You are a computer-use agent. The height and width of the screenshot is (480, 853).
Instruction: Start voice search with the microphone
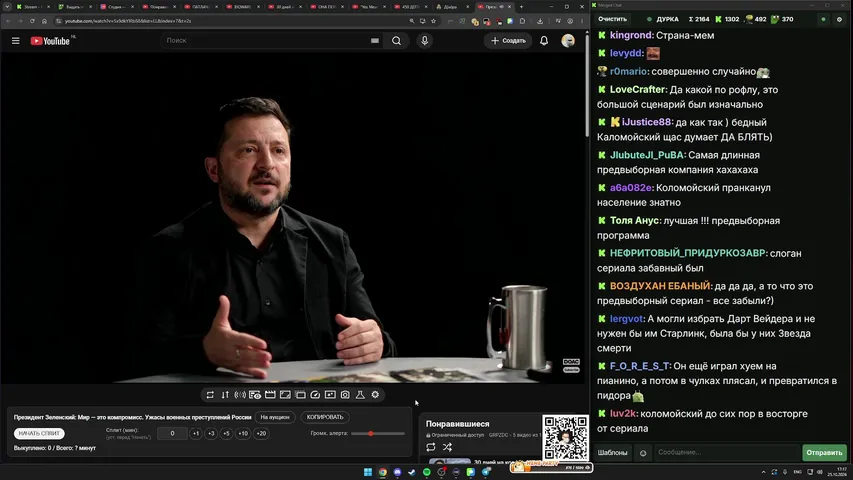click(x=425, y=41)
